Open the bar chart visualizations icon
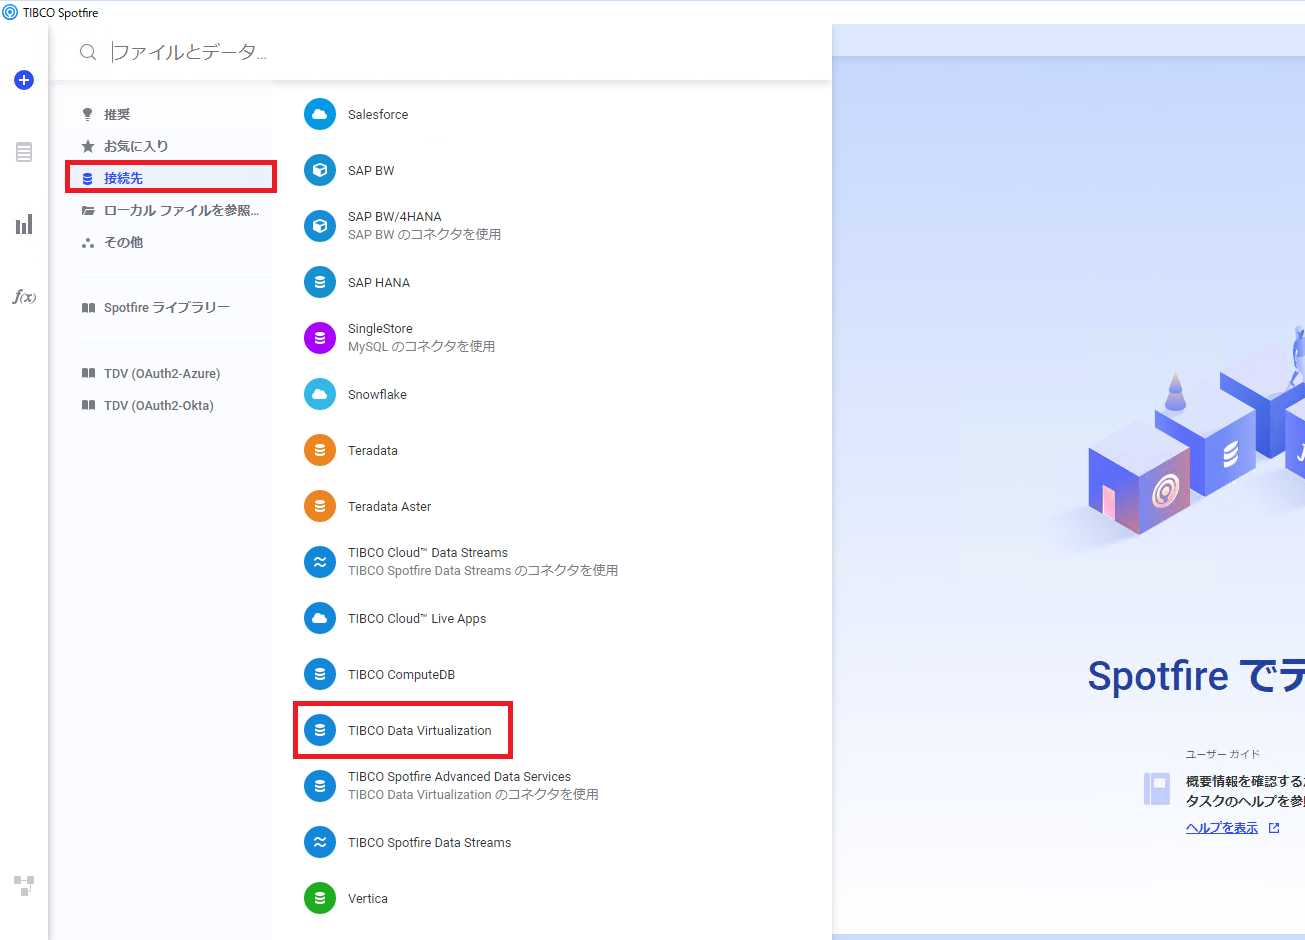 click(24, 224)
